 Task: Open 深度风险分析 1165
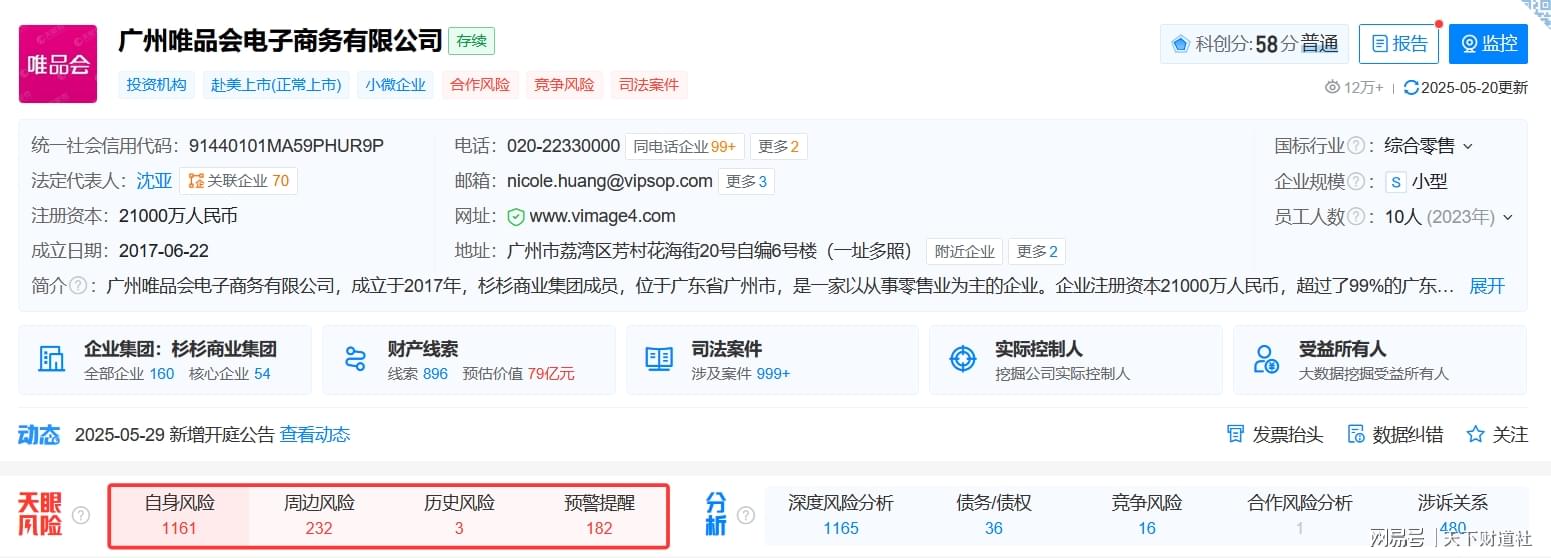point(841,515)
